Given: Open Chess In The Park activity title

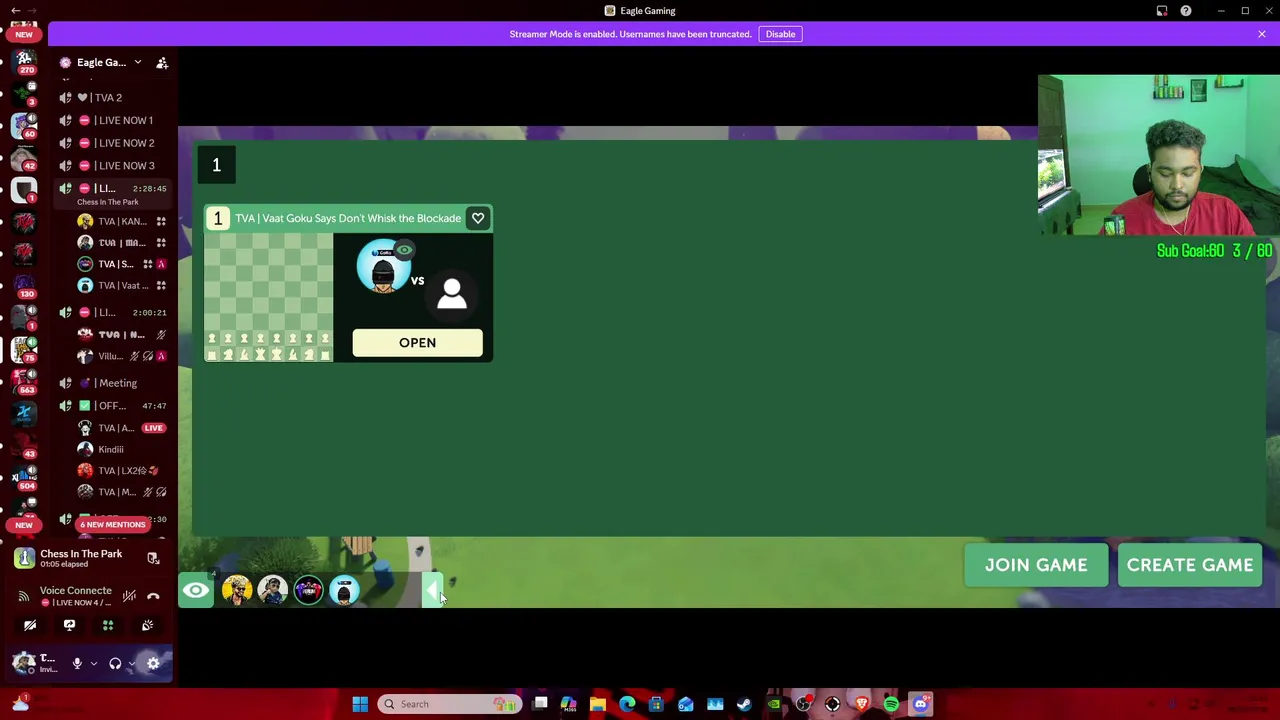Looking at the screenshot, I should pyautogui.click(x=81, y=554).
